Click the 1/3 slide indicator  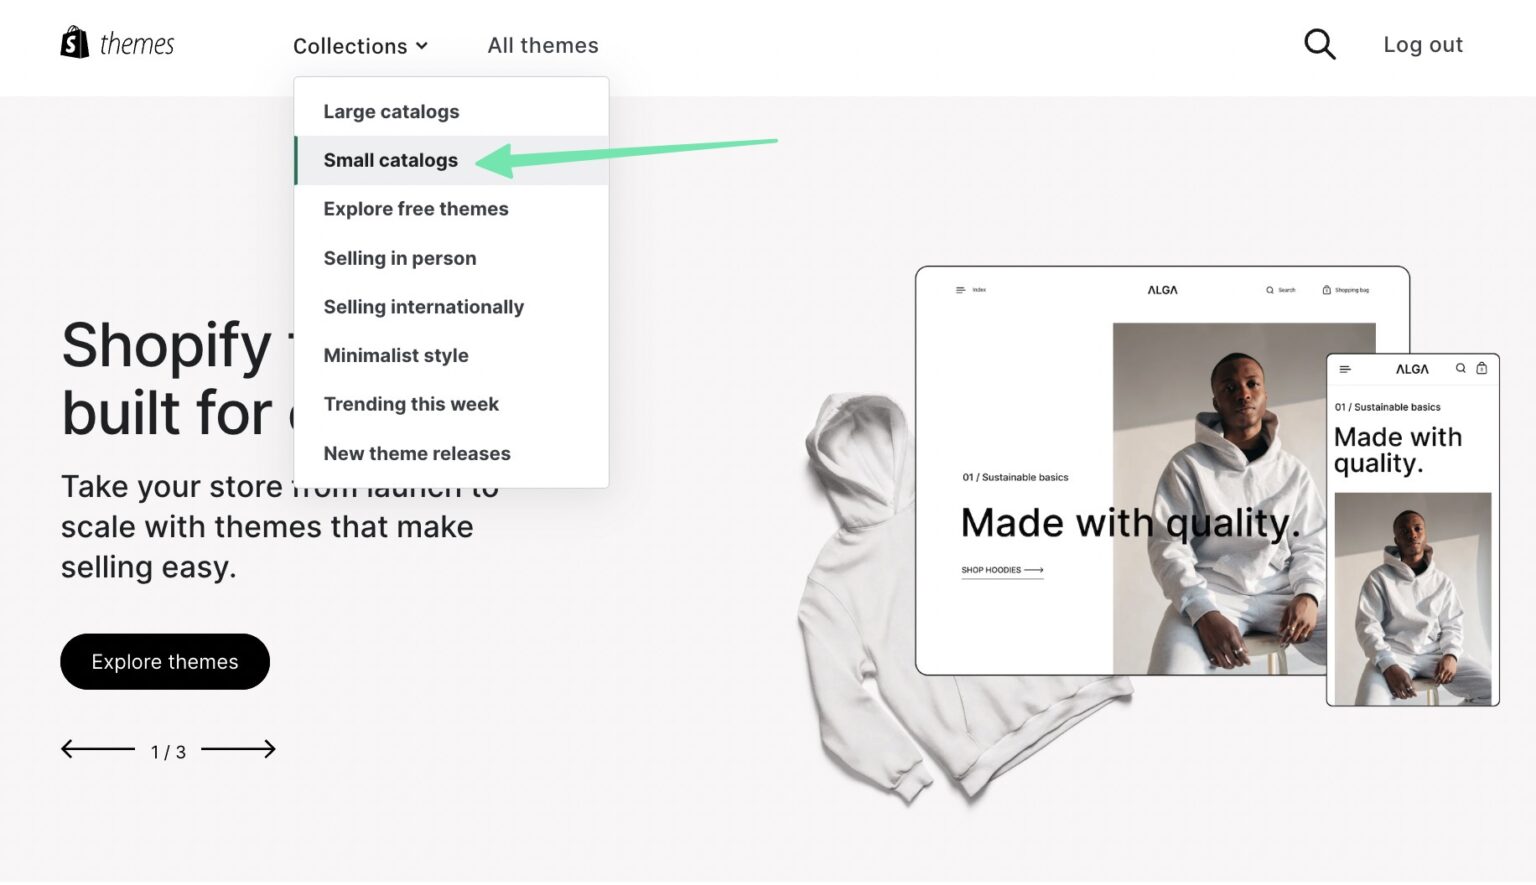click(x=167, y=751)
